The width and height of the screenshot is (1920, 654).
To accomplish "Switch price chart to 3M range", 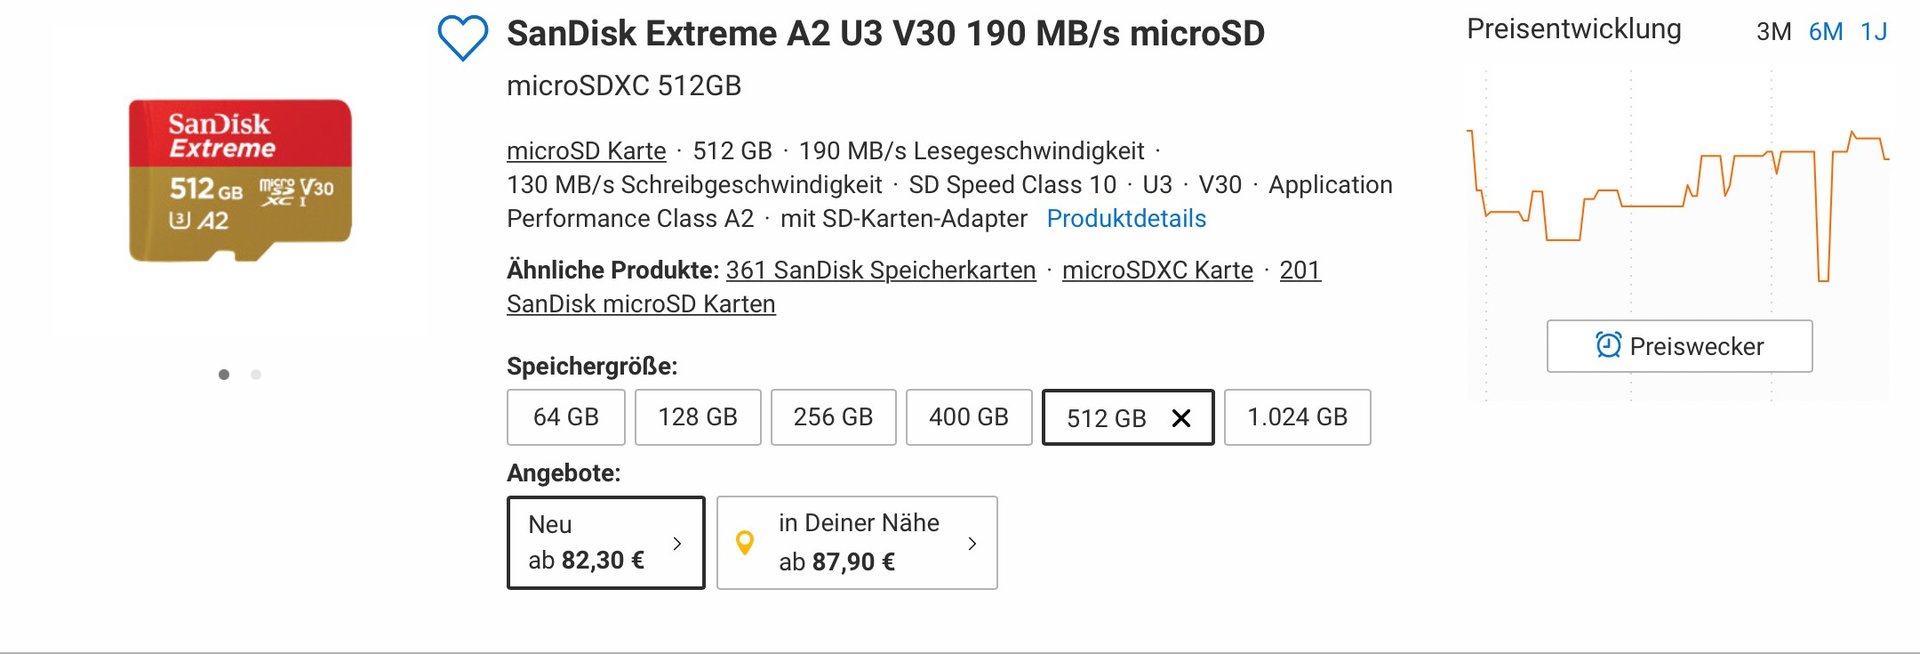I will [1774, 32].
